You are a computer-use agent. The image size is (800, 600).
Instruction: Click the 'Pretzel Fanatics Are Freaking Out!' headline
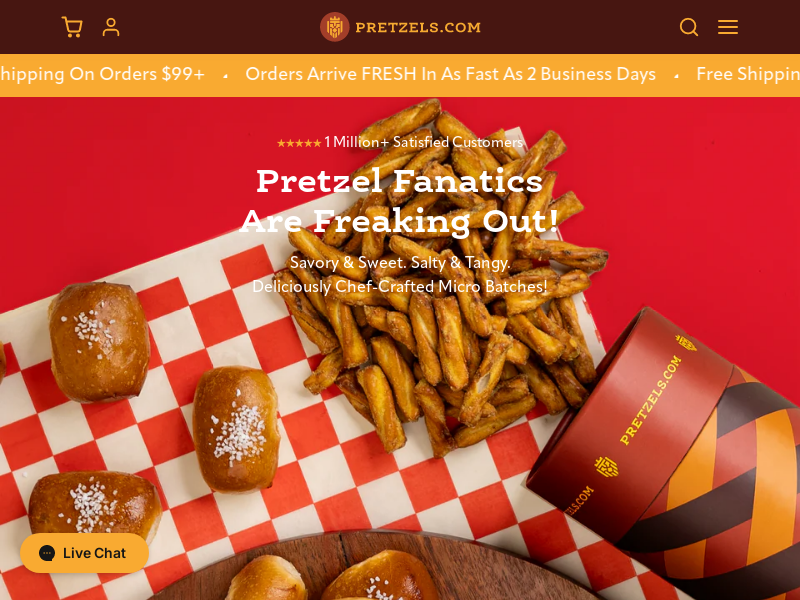[x=399, y=201]
